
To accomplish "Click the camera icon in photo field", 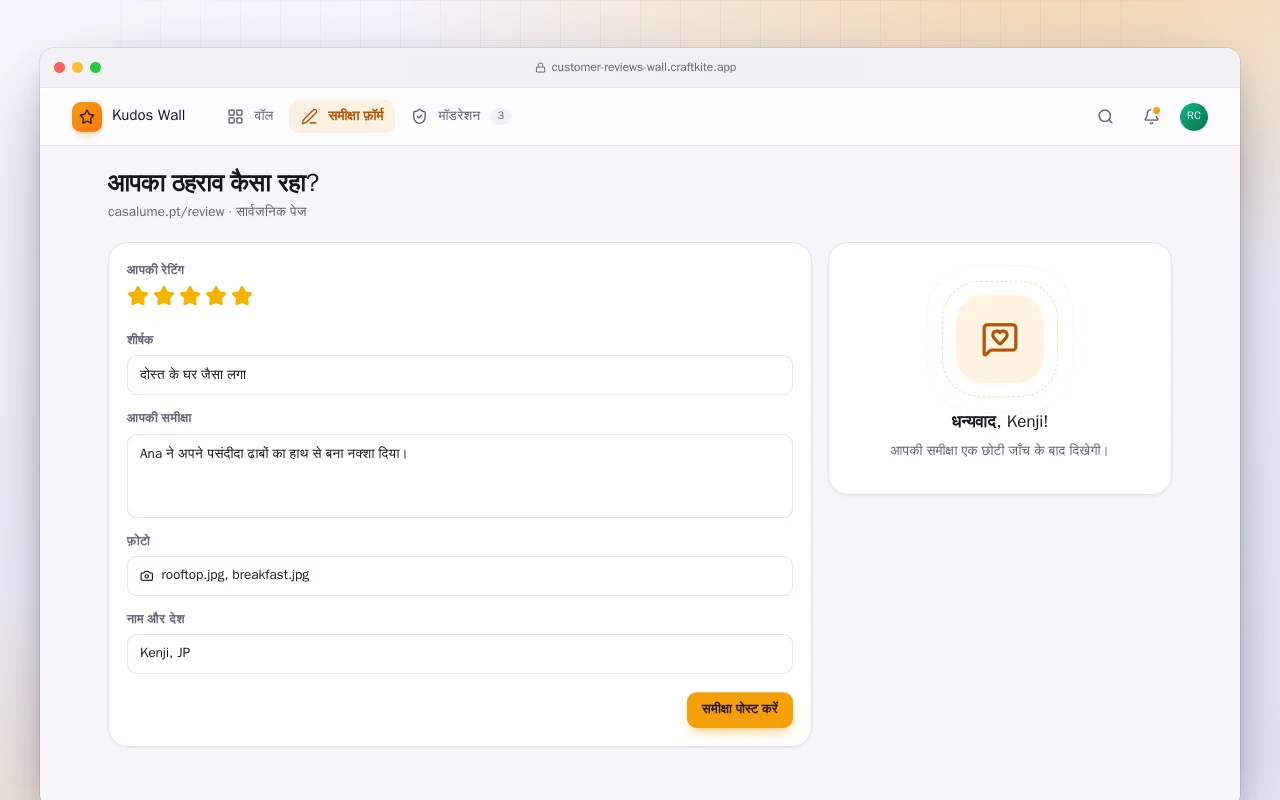I will 147,576.
